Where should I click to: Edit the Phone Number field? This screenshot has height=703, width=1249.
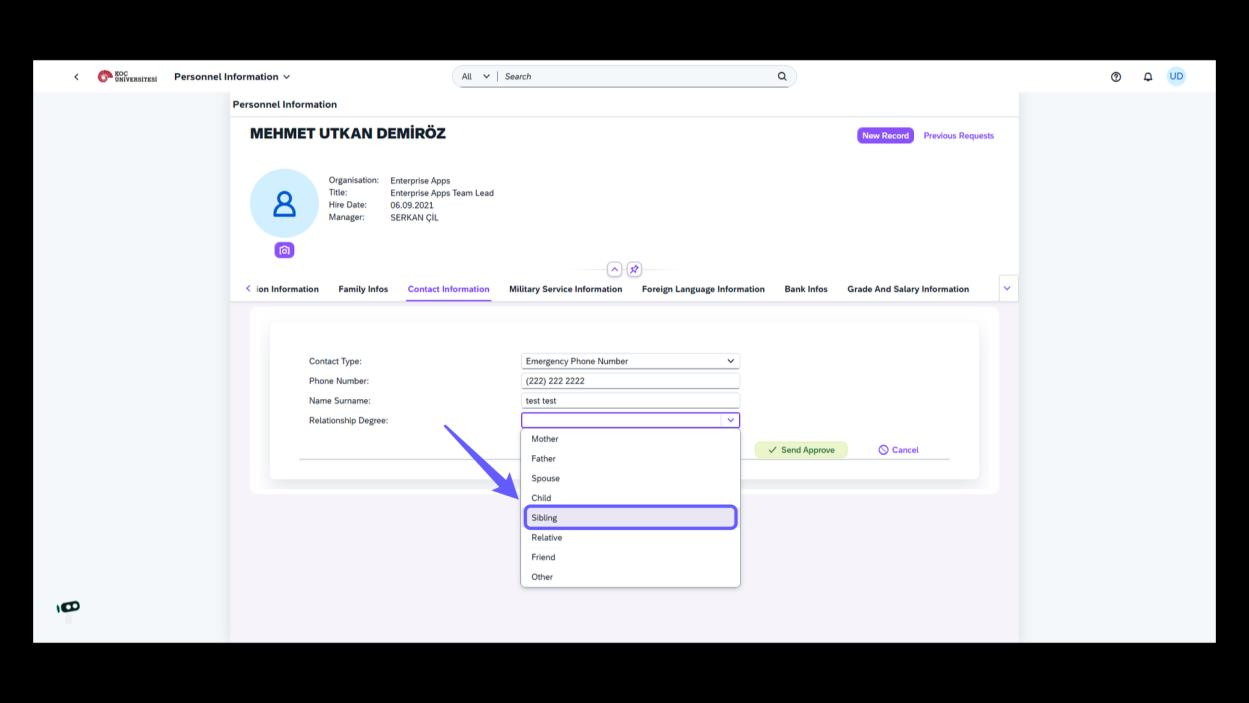[x=630, y=381]
